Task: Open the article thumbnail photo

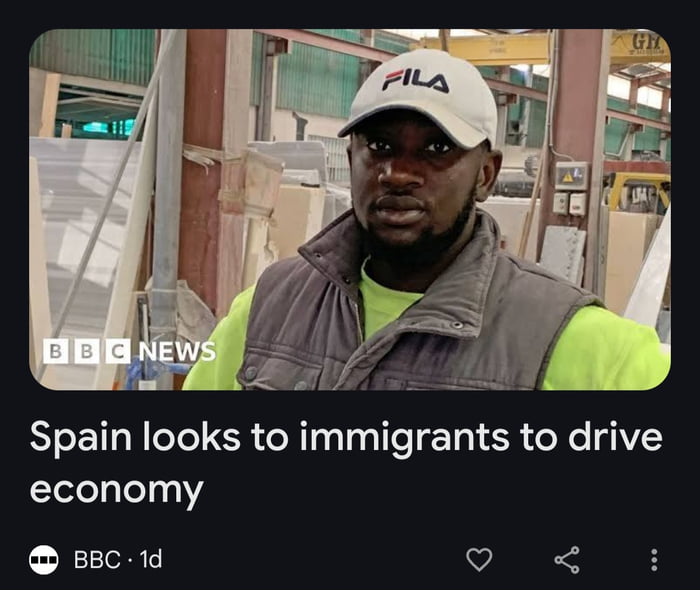Action: point(350,209)
